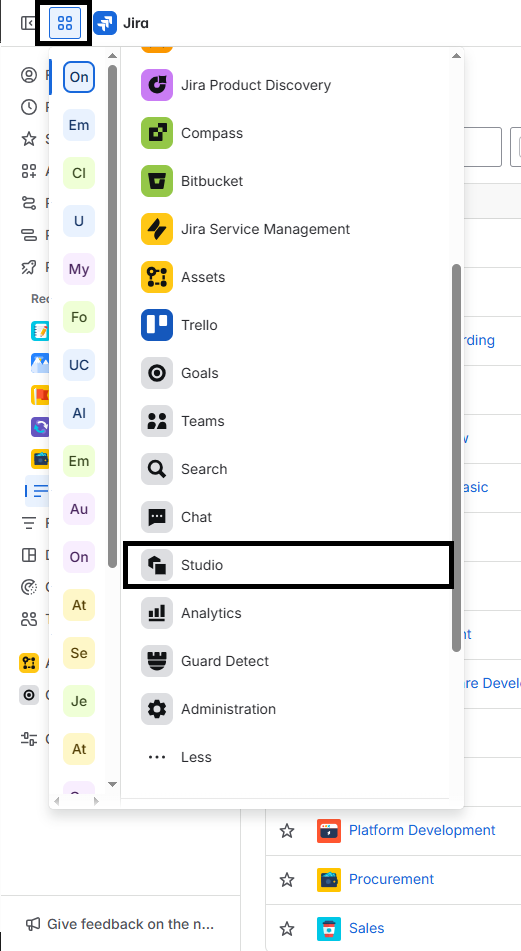The height and width of the screenshot is (951, 521).
Task: Click Give feedback on the new navigation
Action: click(119, 924)
